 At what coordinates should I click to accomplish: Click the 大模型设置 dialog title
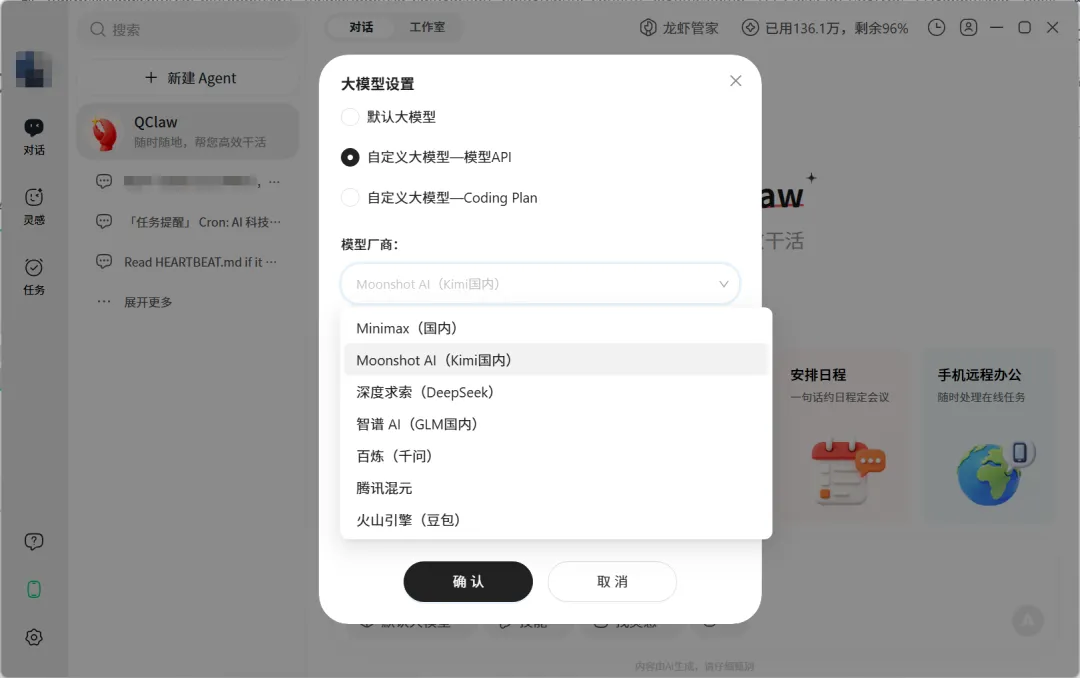pyautogui.click(x=377, y=84)
